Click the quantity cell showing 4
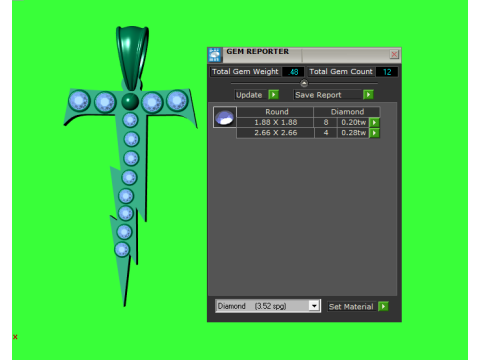 (326, 133)
